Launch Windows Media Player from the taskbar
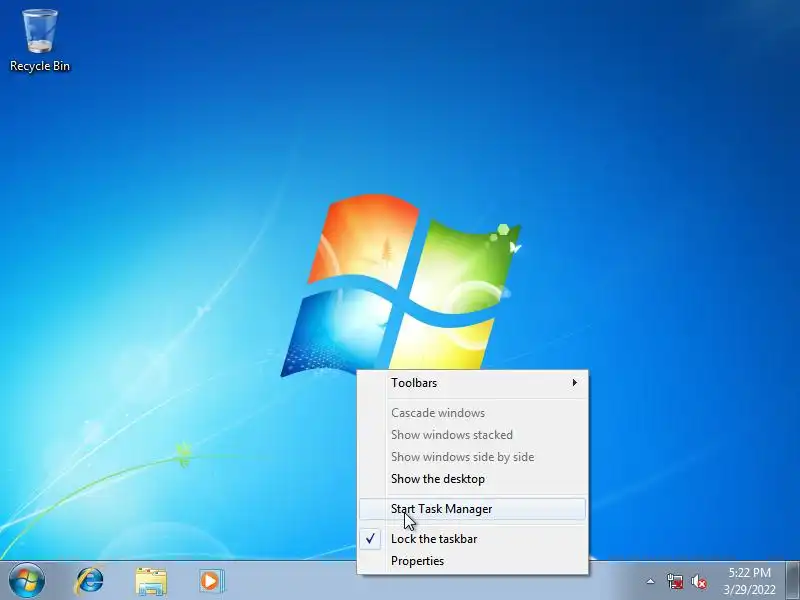Screen dimensions: 800x600 [x=211, y=581]
